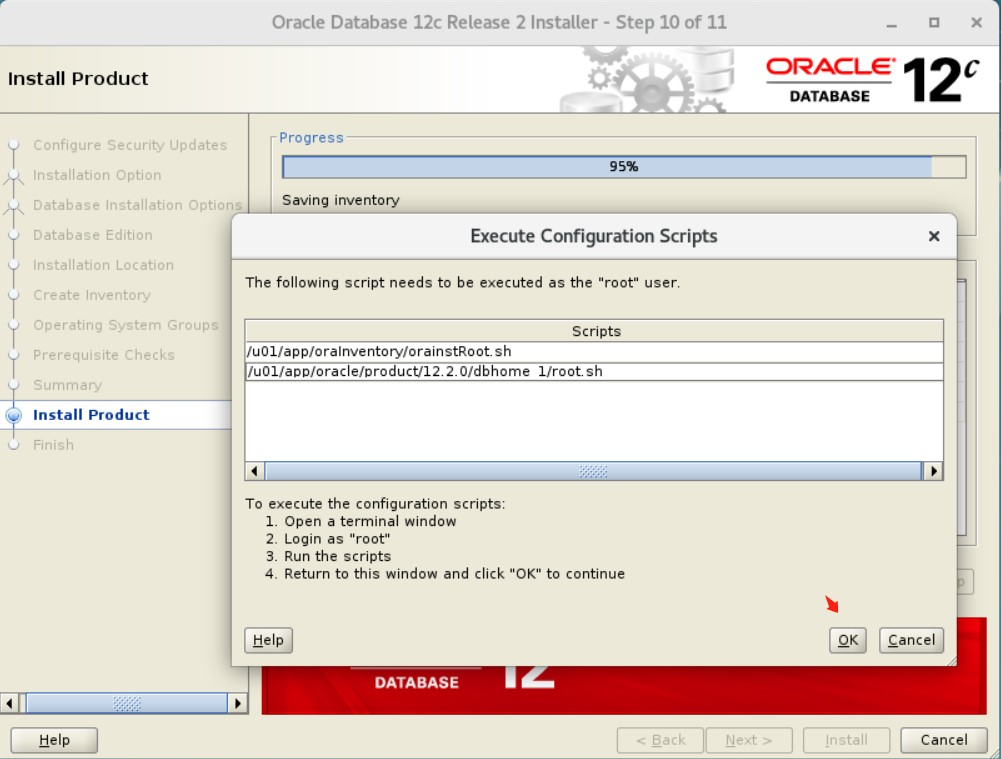Select Finish step in sidebar
The width and height of the screenshot is (1001, 759).
[53, 445]
